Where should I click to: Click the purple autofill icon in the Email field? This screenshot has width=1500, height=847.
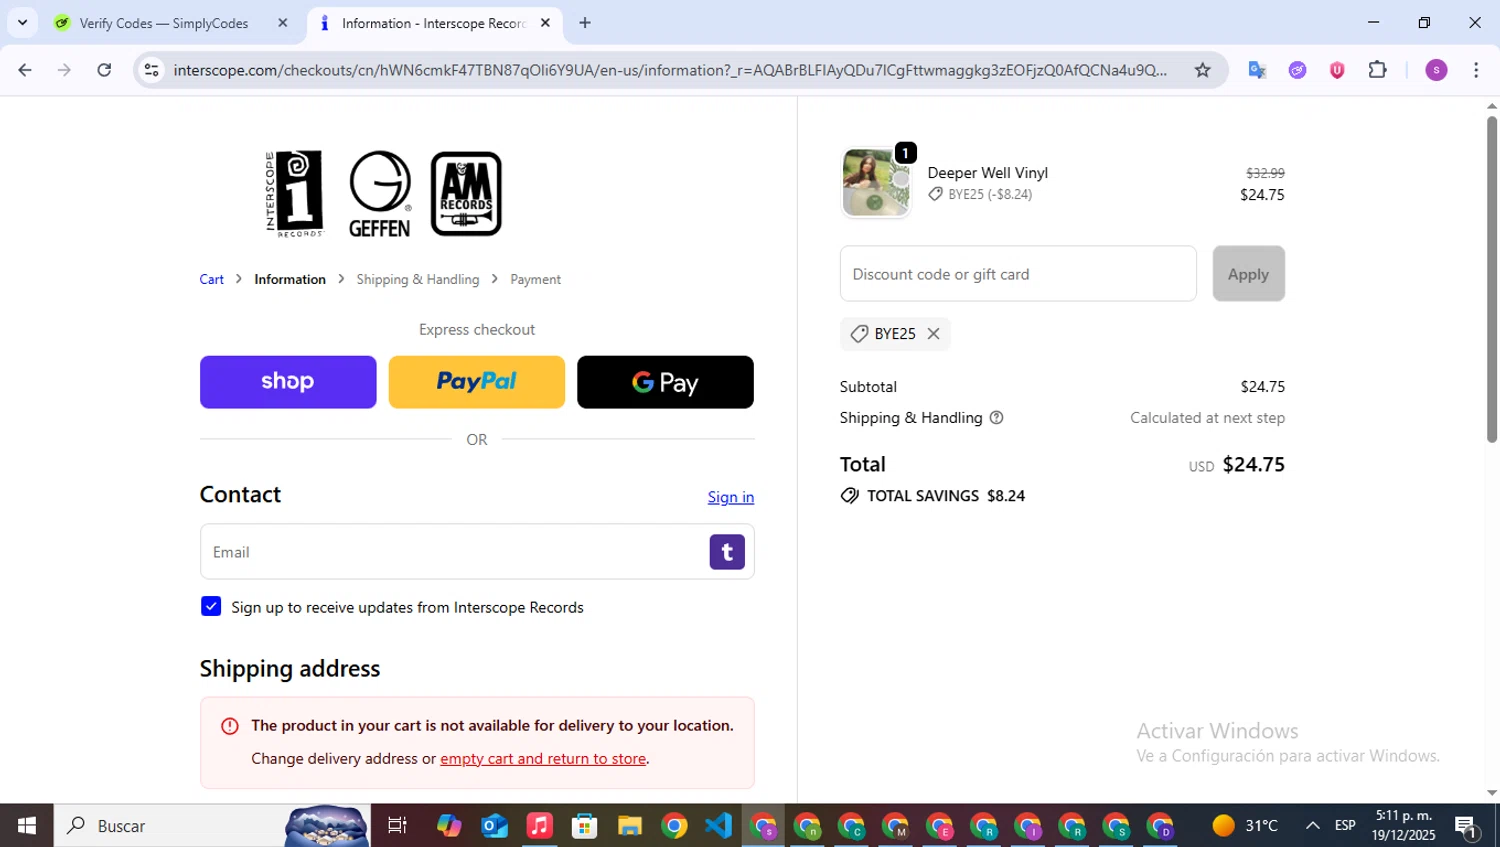tap(727, 552)
